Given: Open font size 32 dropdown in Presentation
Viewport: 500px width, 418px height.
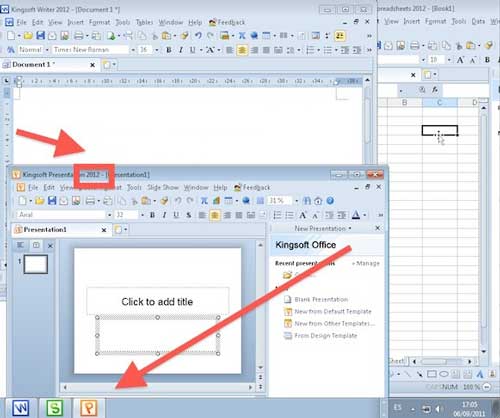Looking at the screenshot, I should [x=142, y=215].
